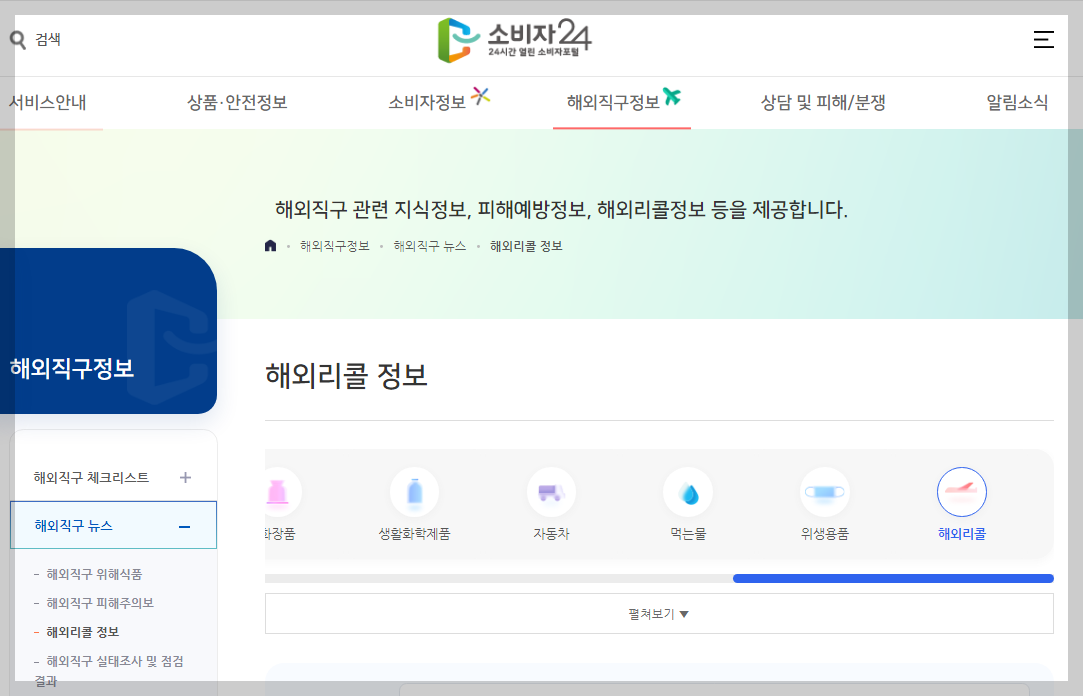Select the 위생용품 mask icon
Image resolution: width=1083 pixels, height=696 pixels.
(825, 492)
